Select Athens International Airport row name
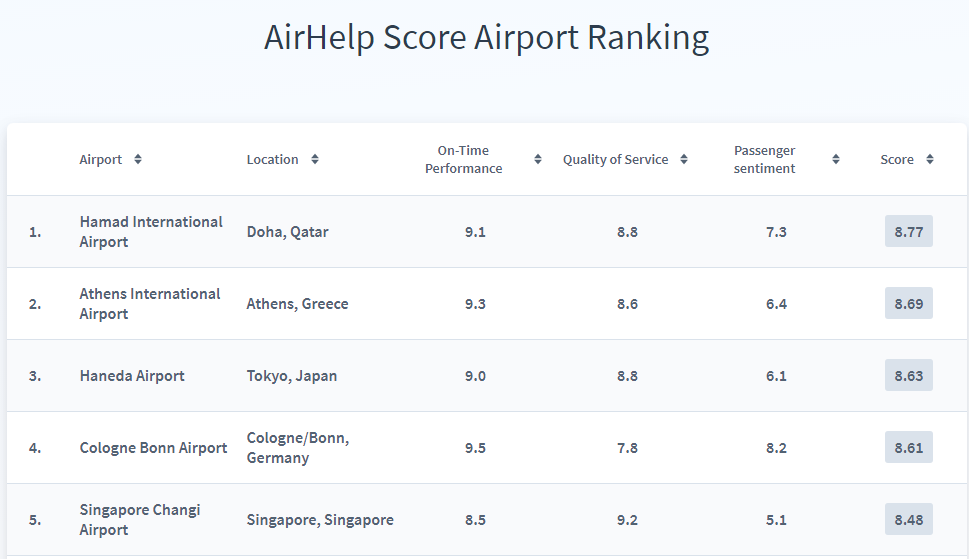 click(150, 304)
